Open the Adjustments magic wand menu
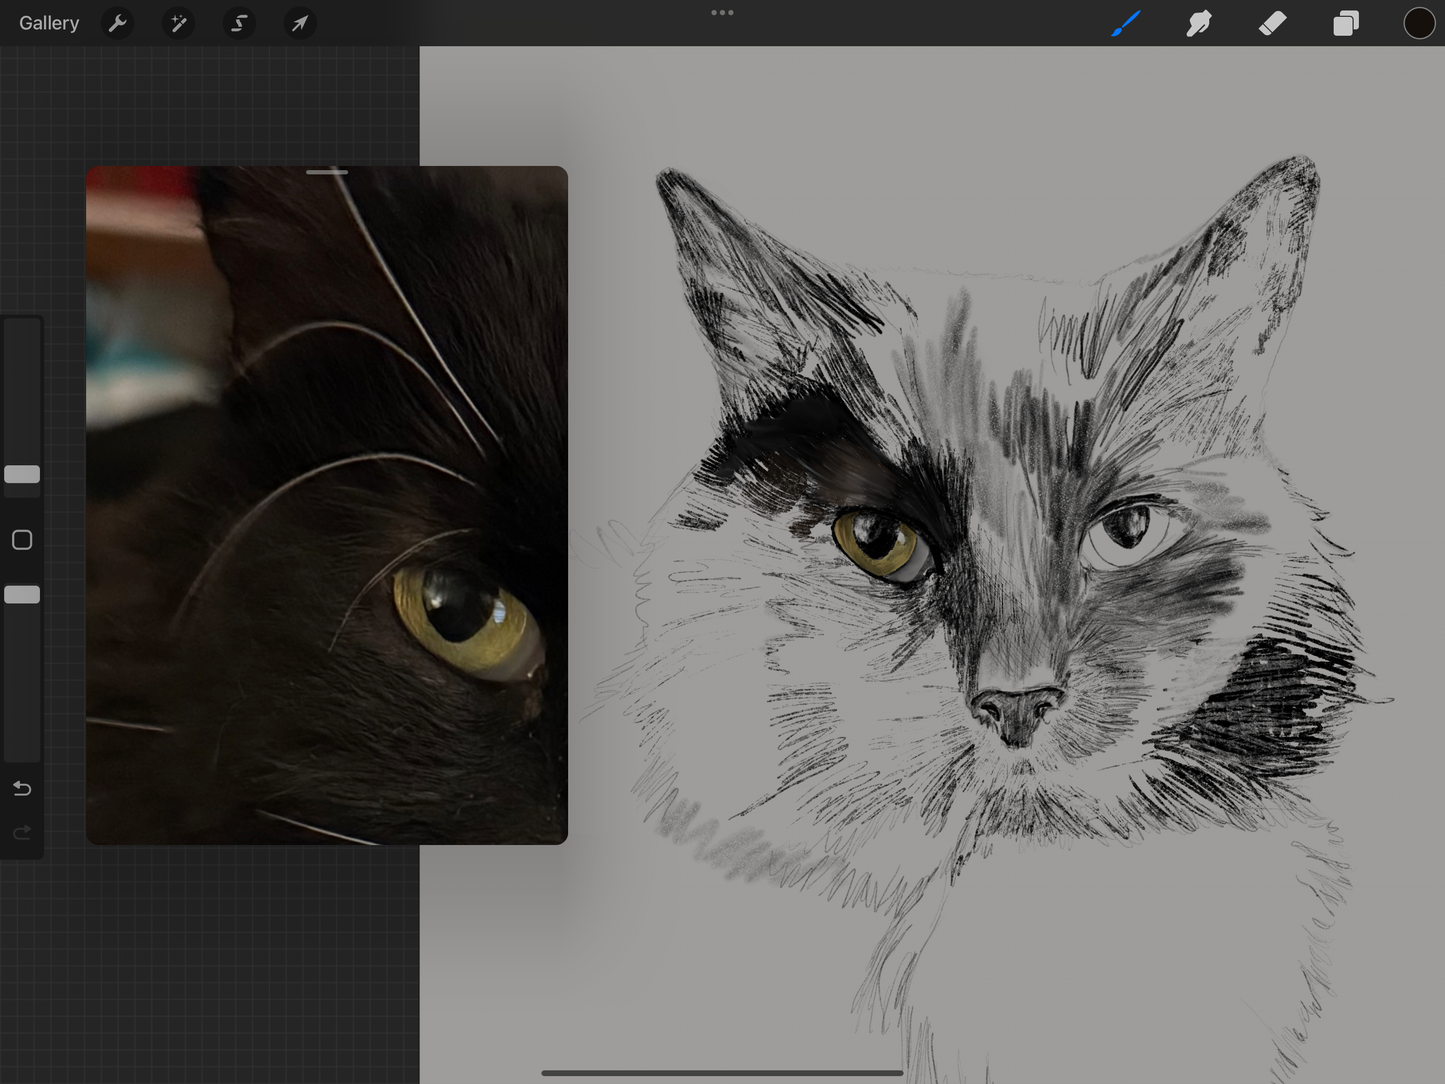Image resolution: width=1445 pixels, height=1084 pixels. coord(178,23)
